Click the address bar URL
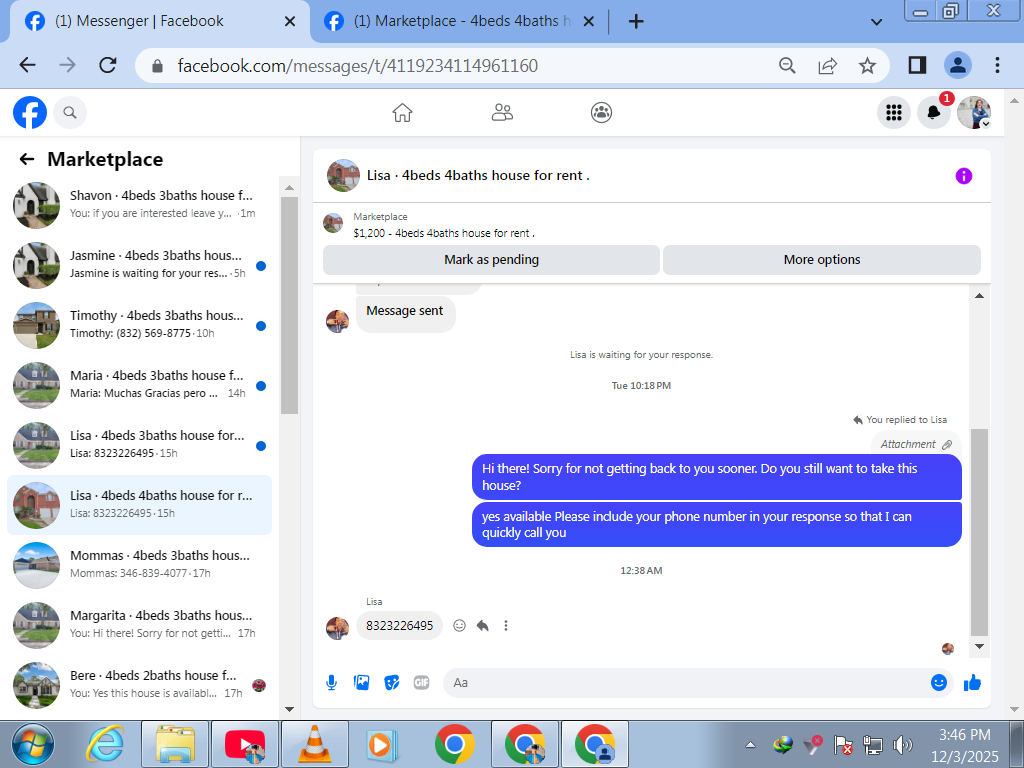The height and width of the screenshot is (768, 1024). point(357,66)
